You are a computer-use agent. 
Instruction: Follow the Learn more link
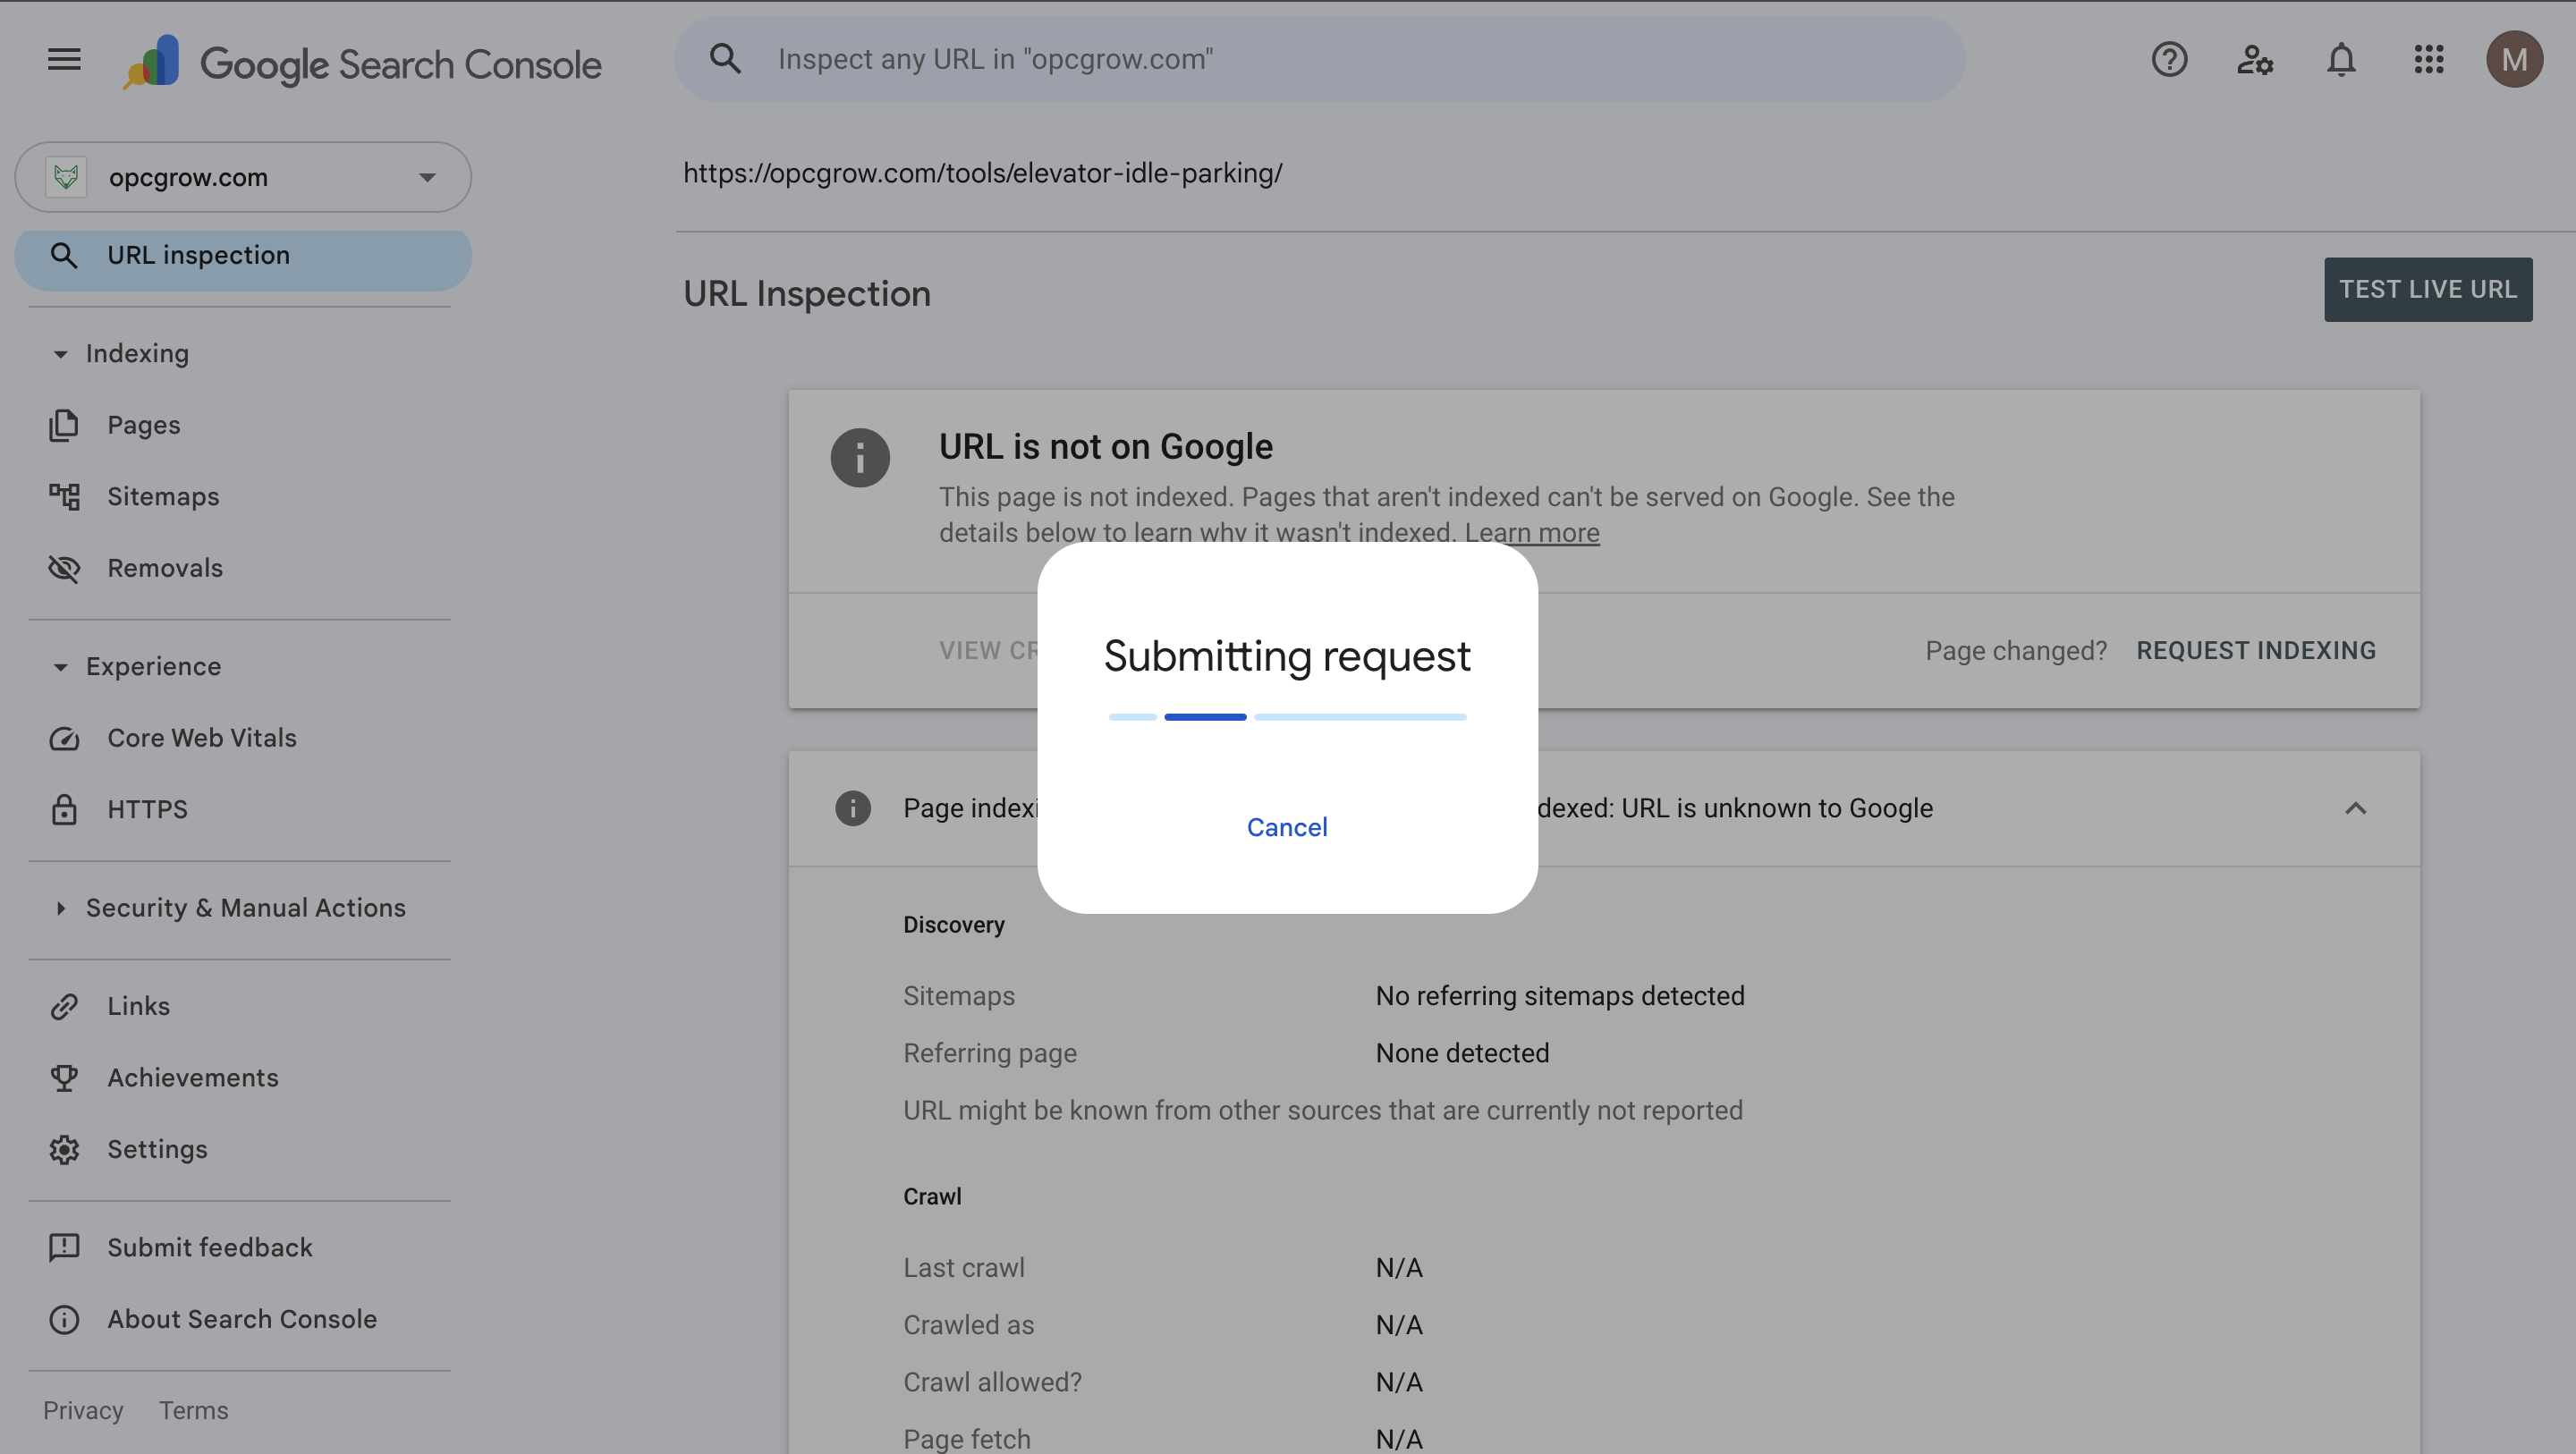(x=1532, y=533)
